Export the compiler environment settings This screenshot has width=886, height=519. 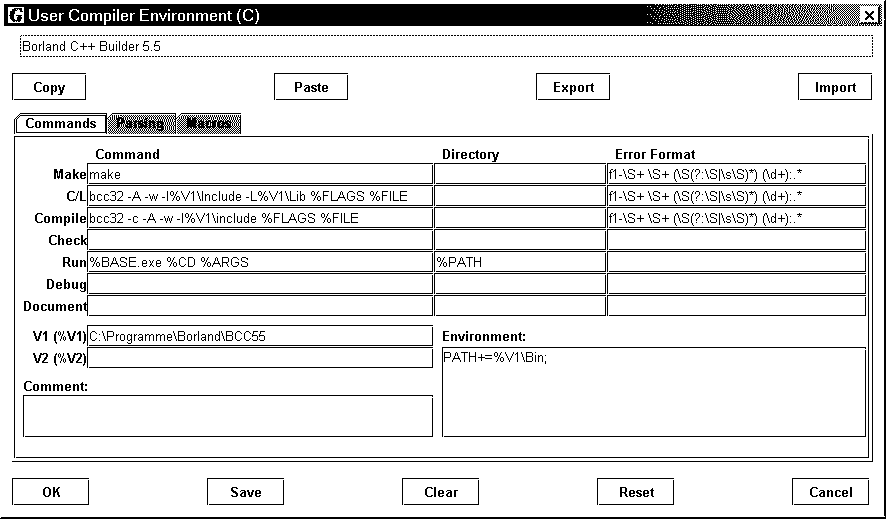(x=573, y=87)
